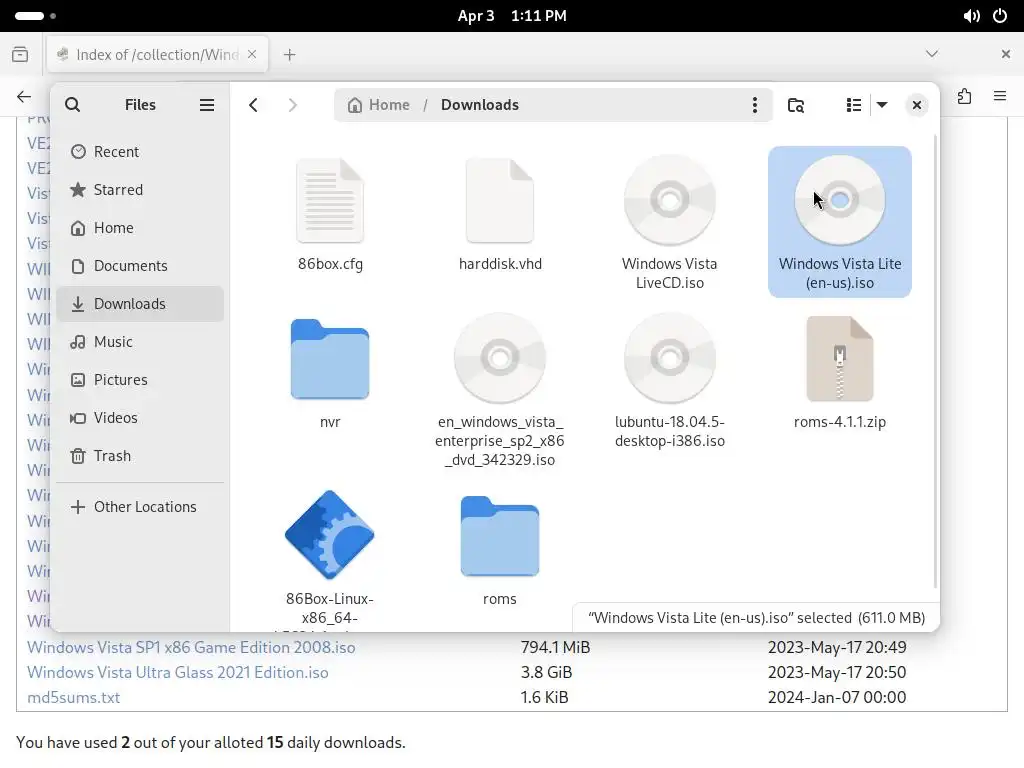
Task: Go back in Files navigation
Action: 253,104
